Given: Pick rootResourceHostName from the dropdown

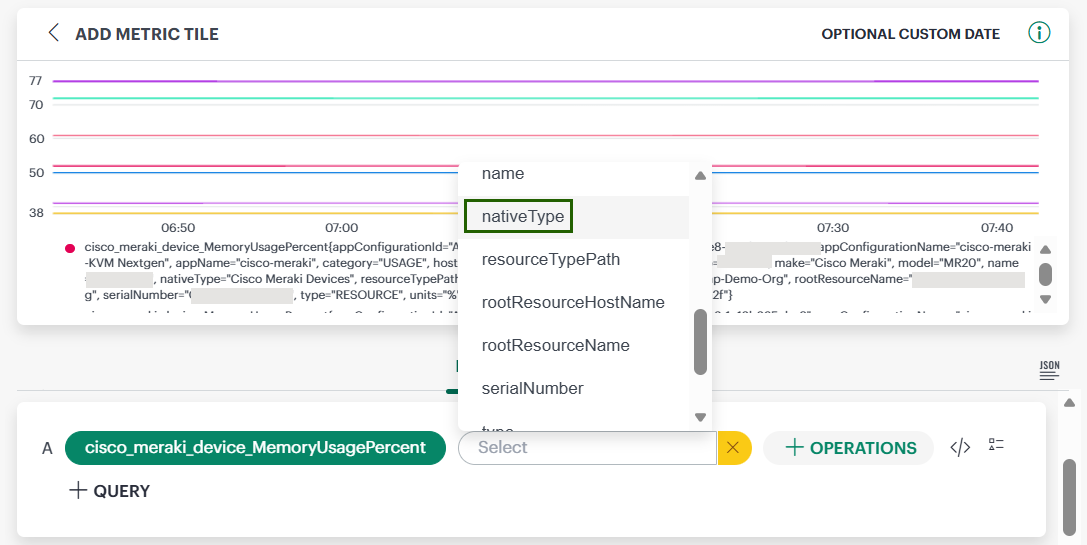Looking at the screenshot, I should click(573, 302).
